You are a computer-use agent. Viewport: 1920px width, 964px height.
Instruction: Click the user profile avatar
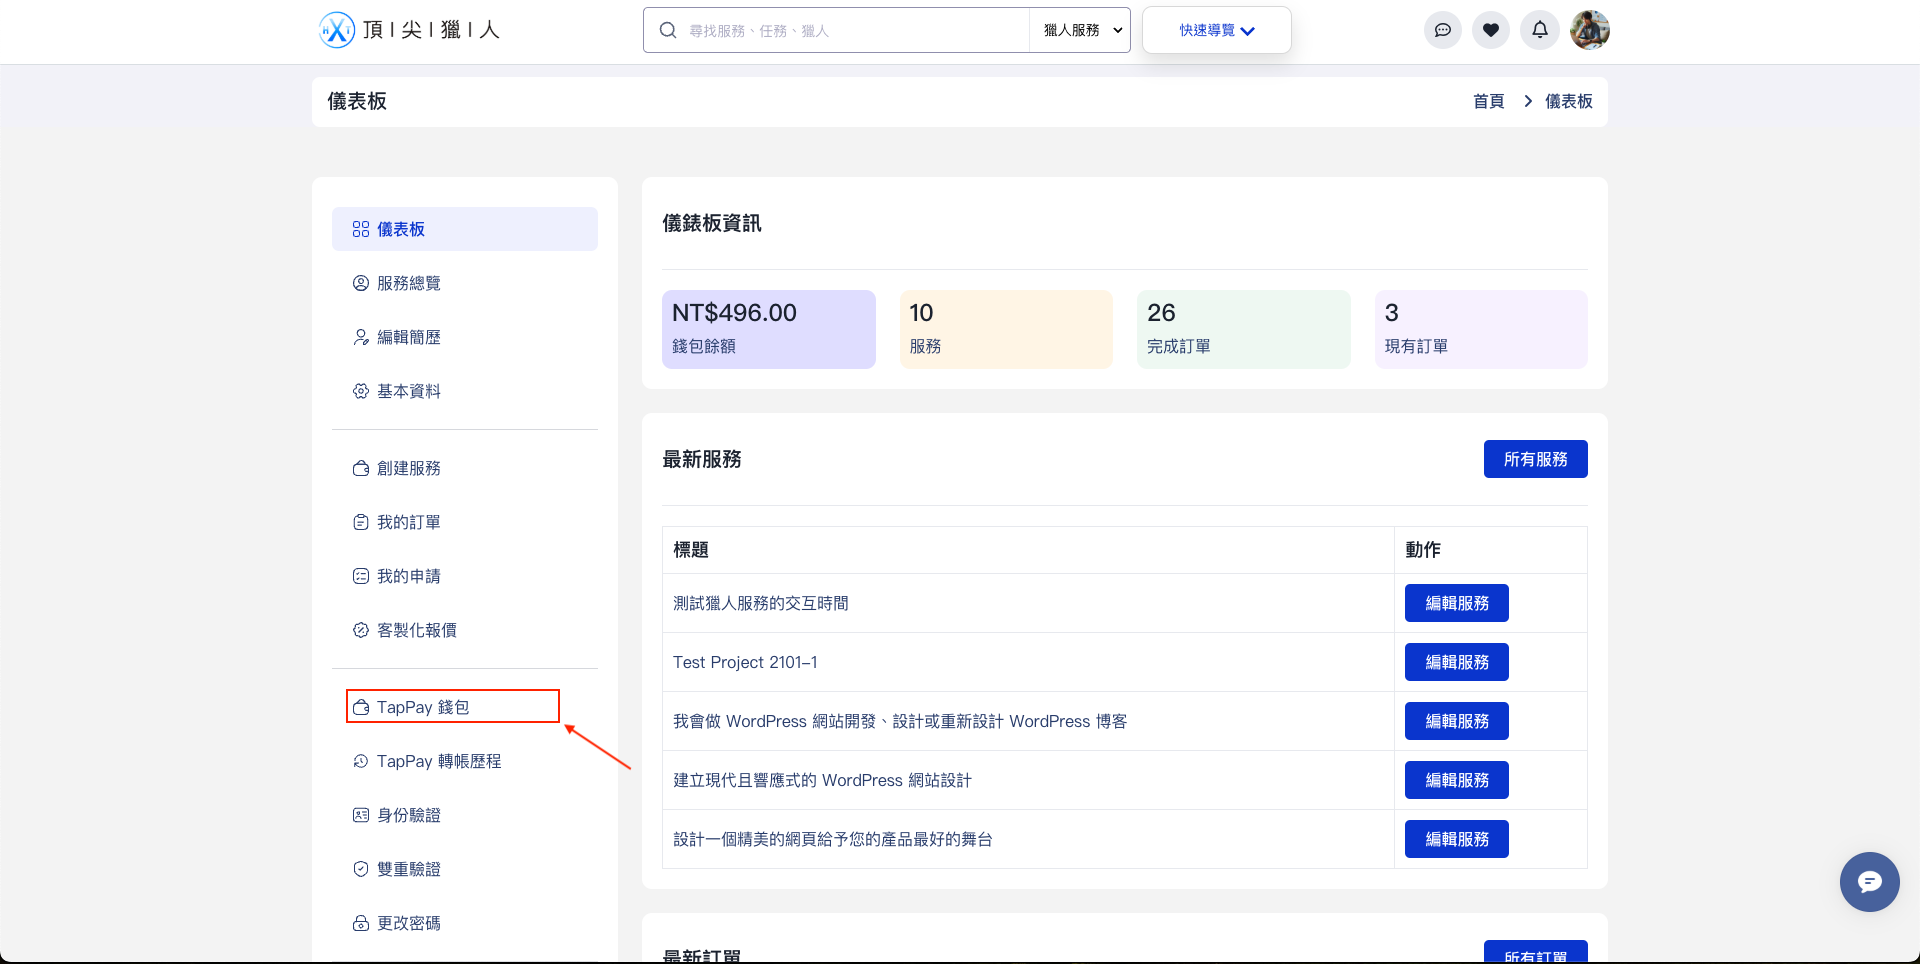coord(1589,30)
